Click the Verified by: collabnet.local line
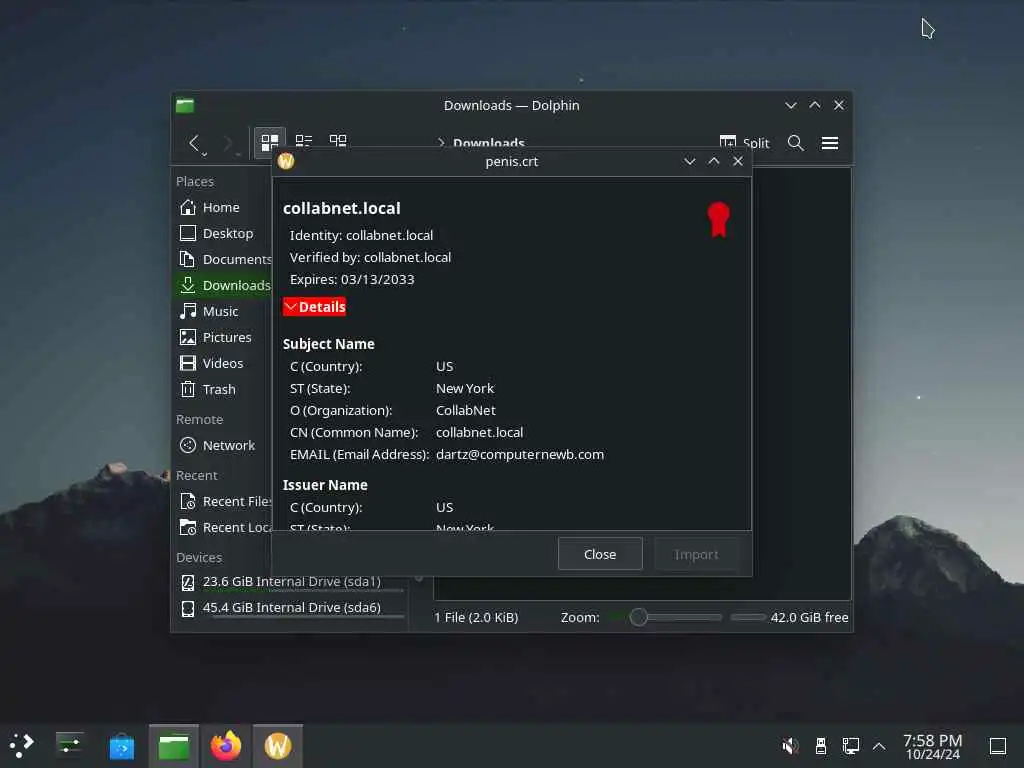Screen dimensions: 1024x768 pyautogui.click(x=370, y=257)
